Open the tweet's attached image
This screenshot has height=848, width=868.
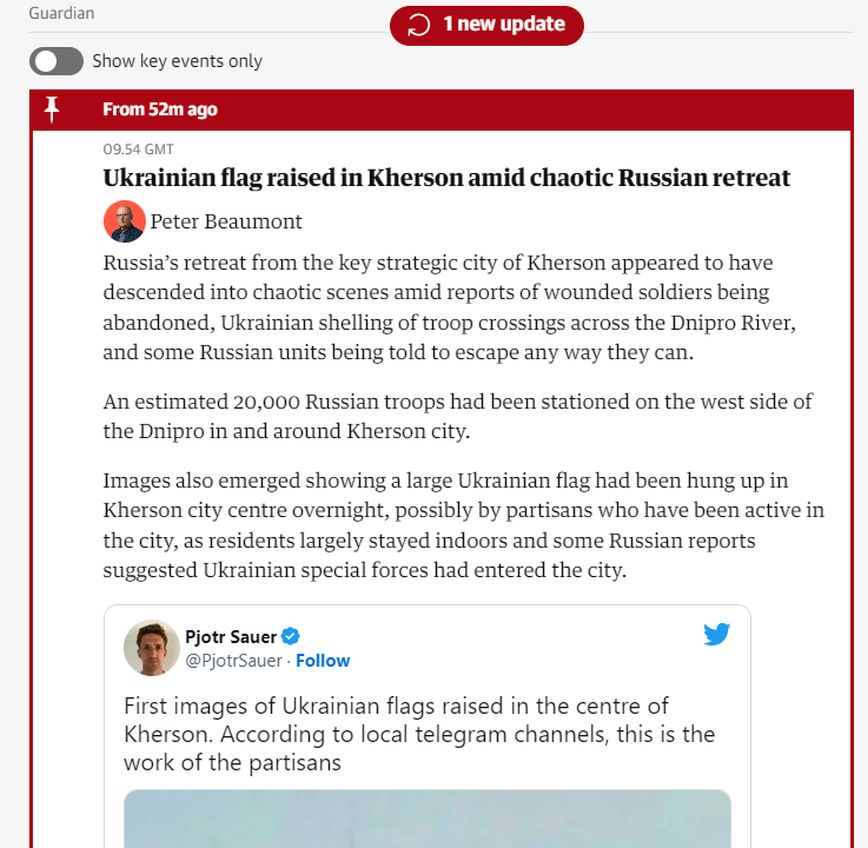[x=427, y=818]
